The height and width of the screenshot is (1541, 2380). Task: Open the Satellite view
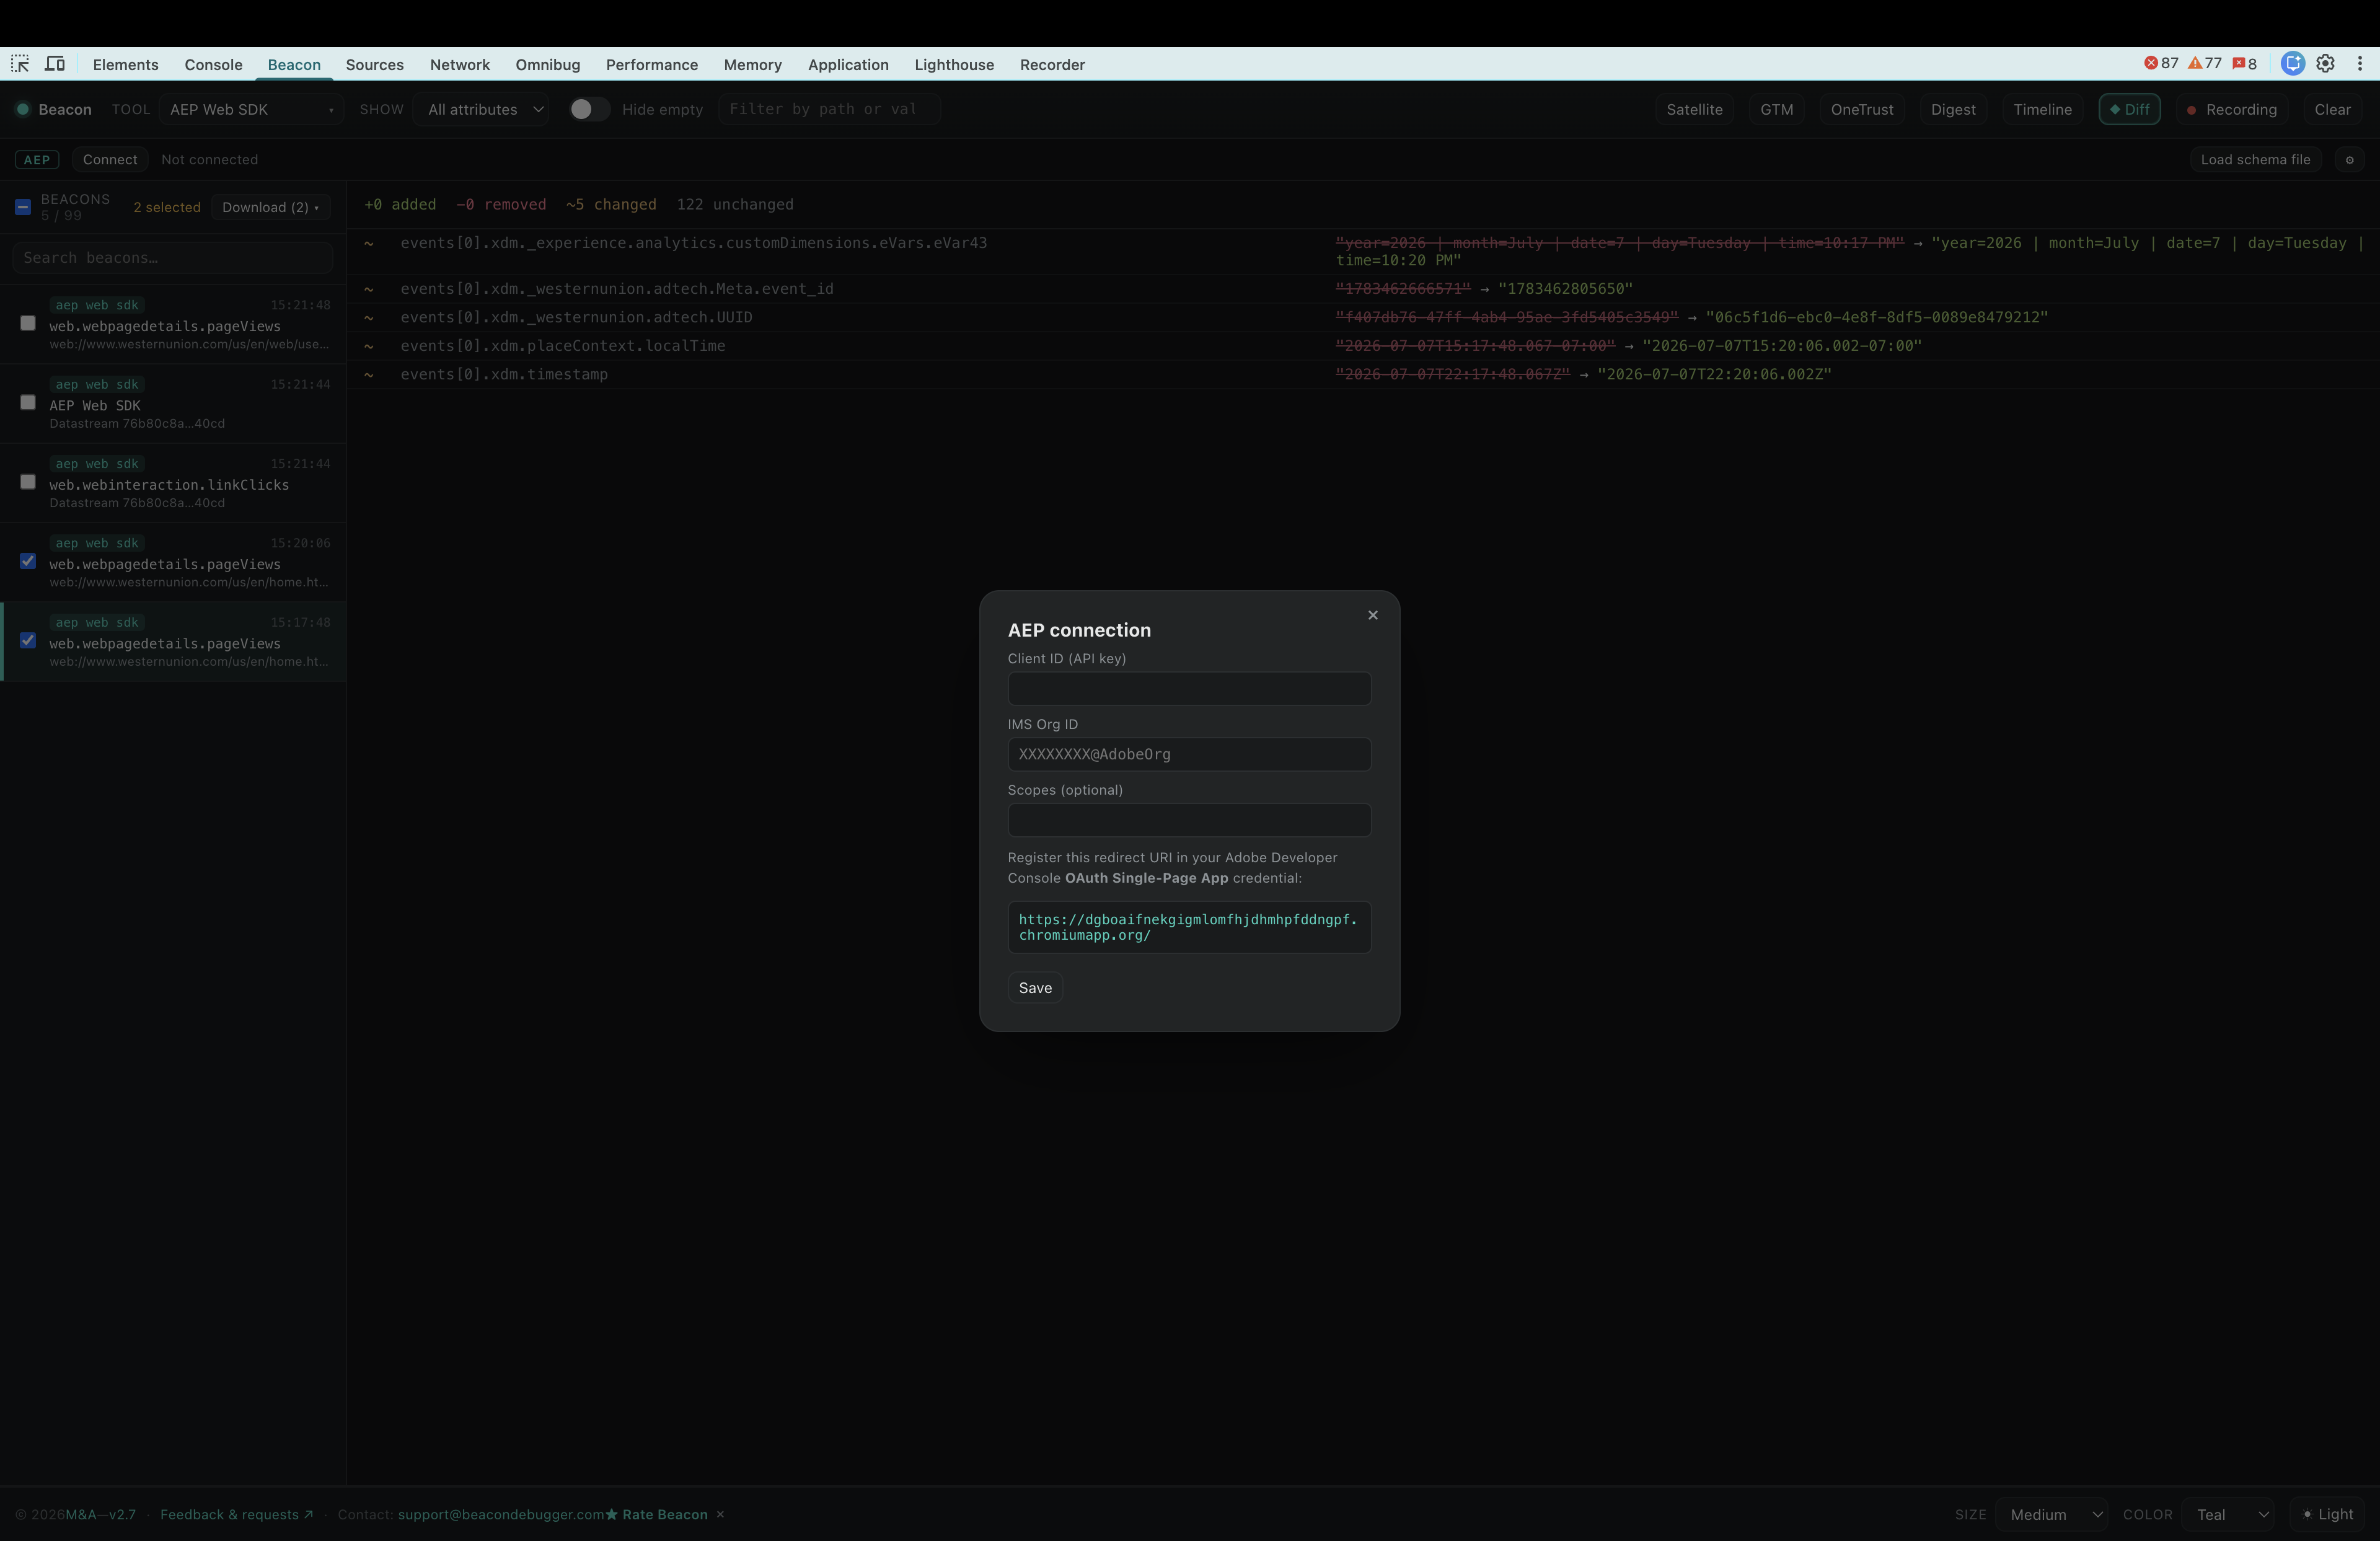pos(1694,109)
